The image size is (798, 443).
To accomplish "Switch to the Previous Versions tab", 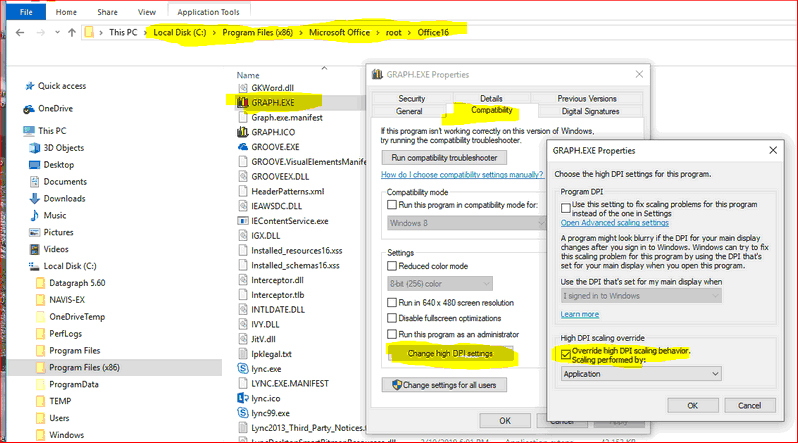I will click(x=587, y=98).
